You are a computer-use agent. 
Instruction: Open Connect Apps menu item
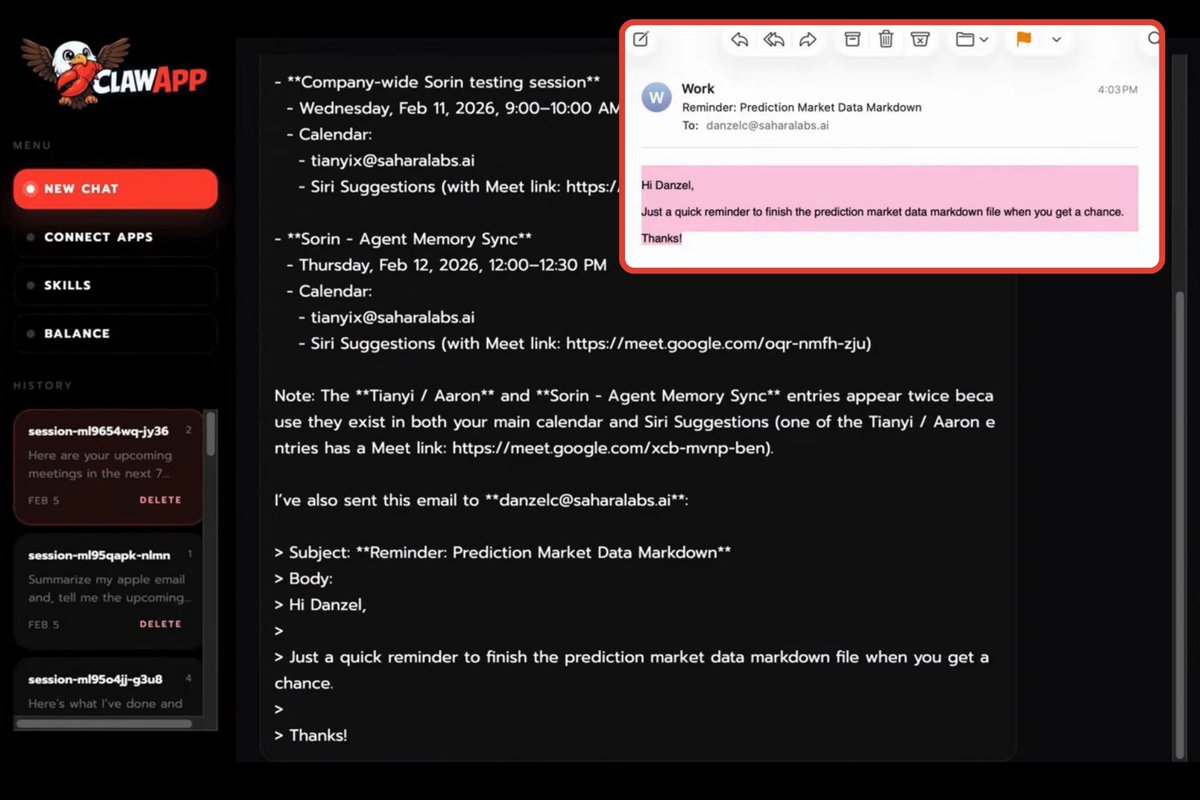point(115,237)
